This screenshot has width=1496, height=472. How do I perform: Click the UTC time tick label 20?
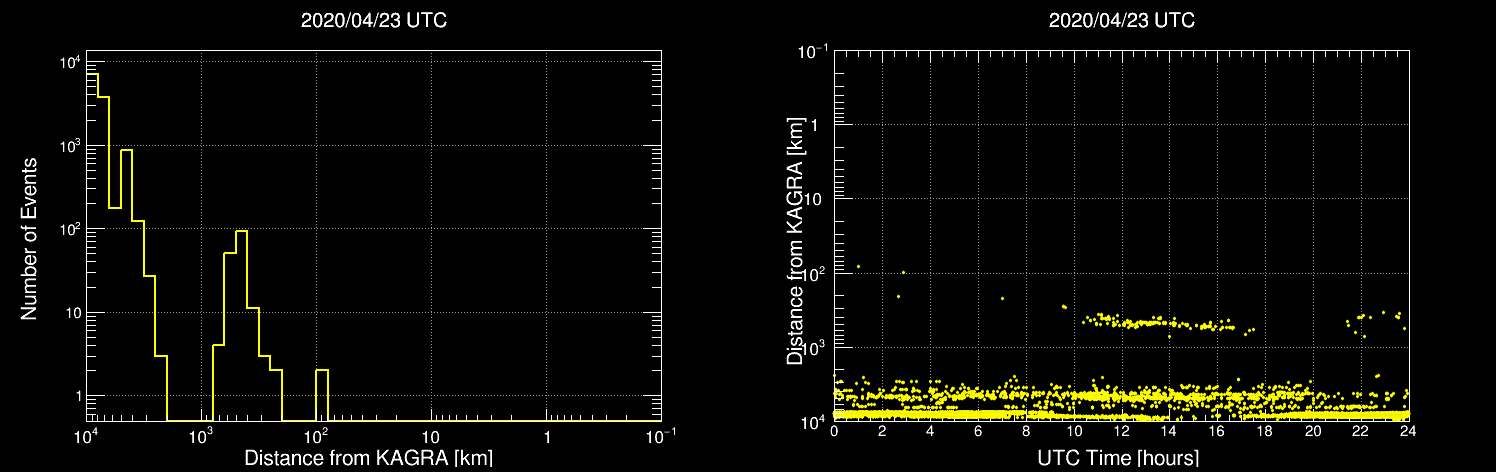coord(1313,431)
